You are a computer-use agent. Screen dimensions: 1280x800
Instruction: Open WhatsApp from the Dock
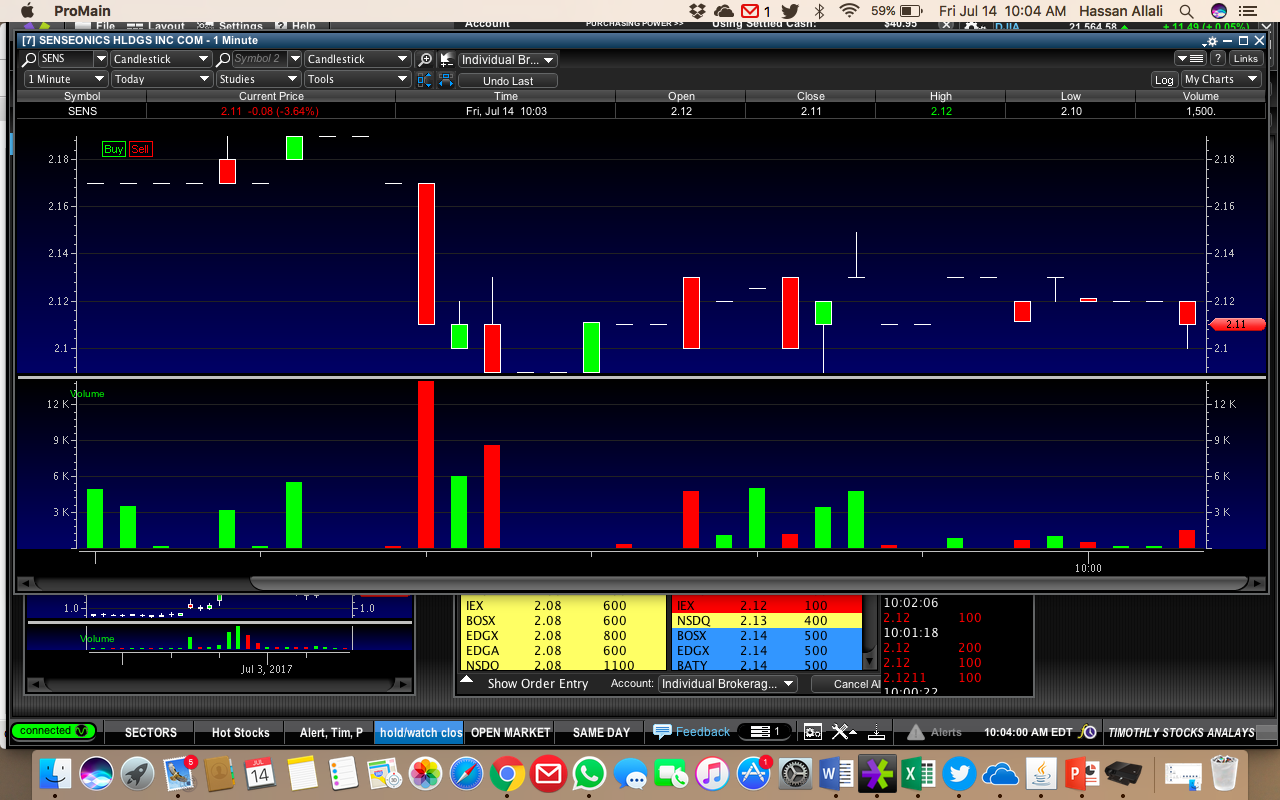click(589, 774)
